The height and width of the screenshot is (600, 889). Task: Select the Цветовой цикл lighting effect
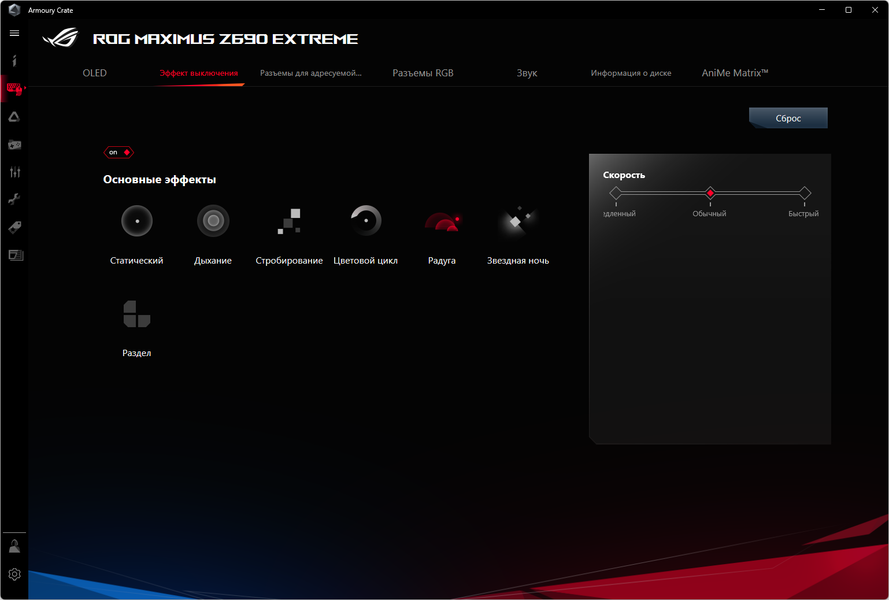(x=366, y=235)
